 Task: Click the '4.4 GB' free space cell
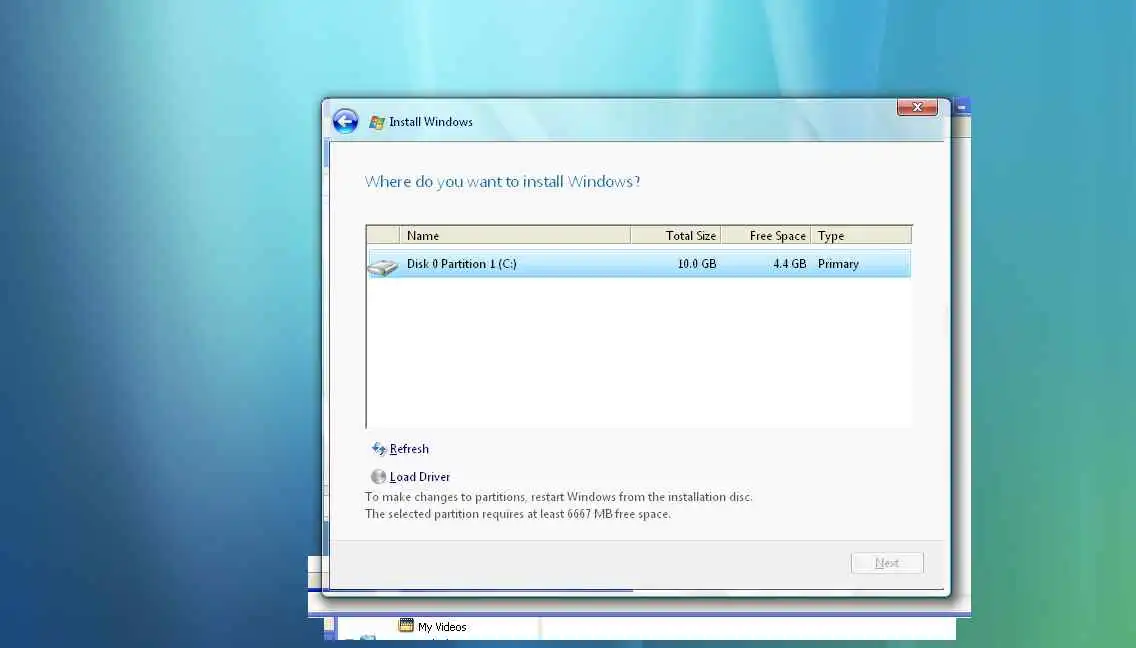click(x=789, y=264)
